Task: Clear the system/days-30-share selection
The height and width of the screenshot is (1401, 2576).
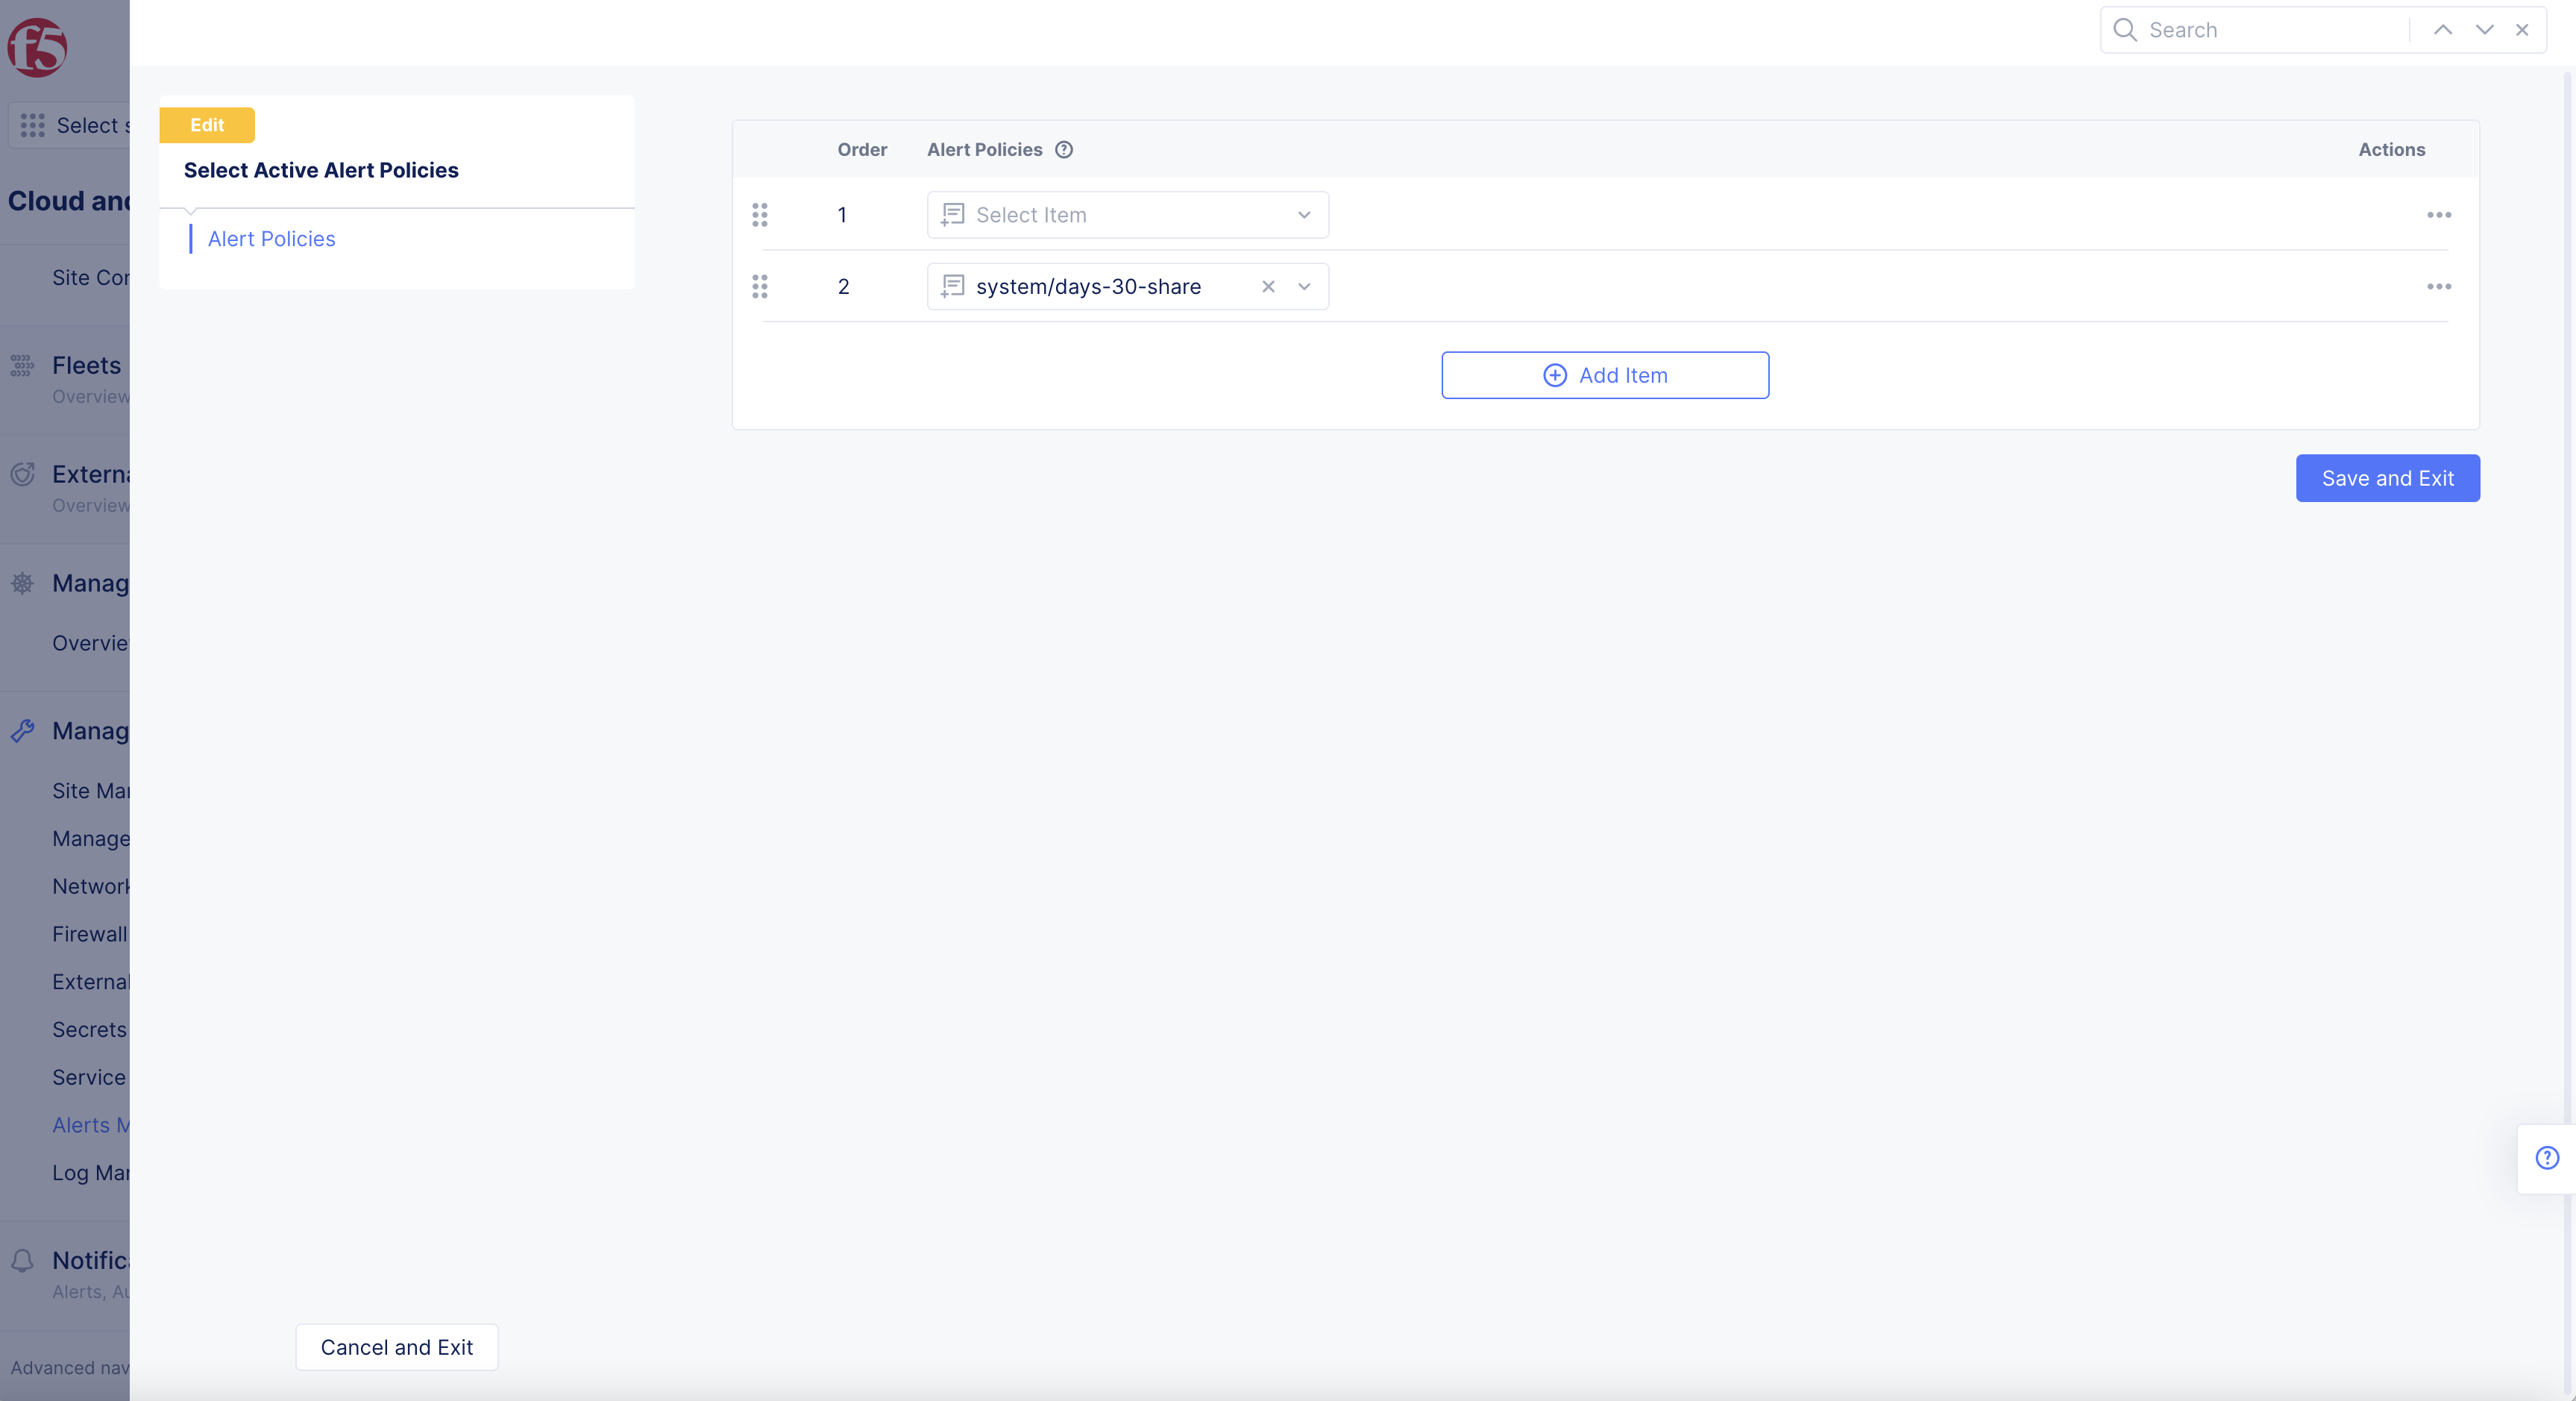Action: pos(1268,287)
